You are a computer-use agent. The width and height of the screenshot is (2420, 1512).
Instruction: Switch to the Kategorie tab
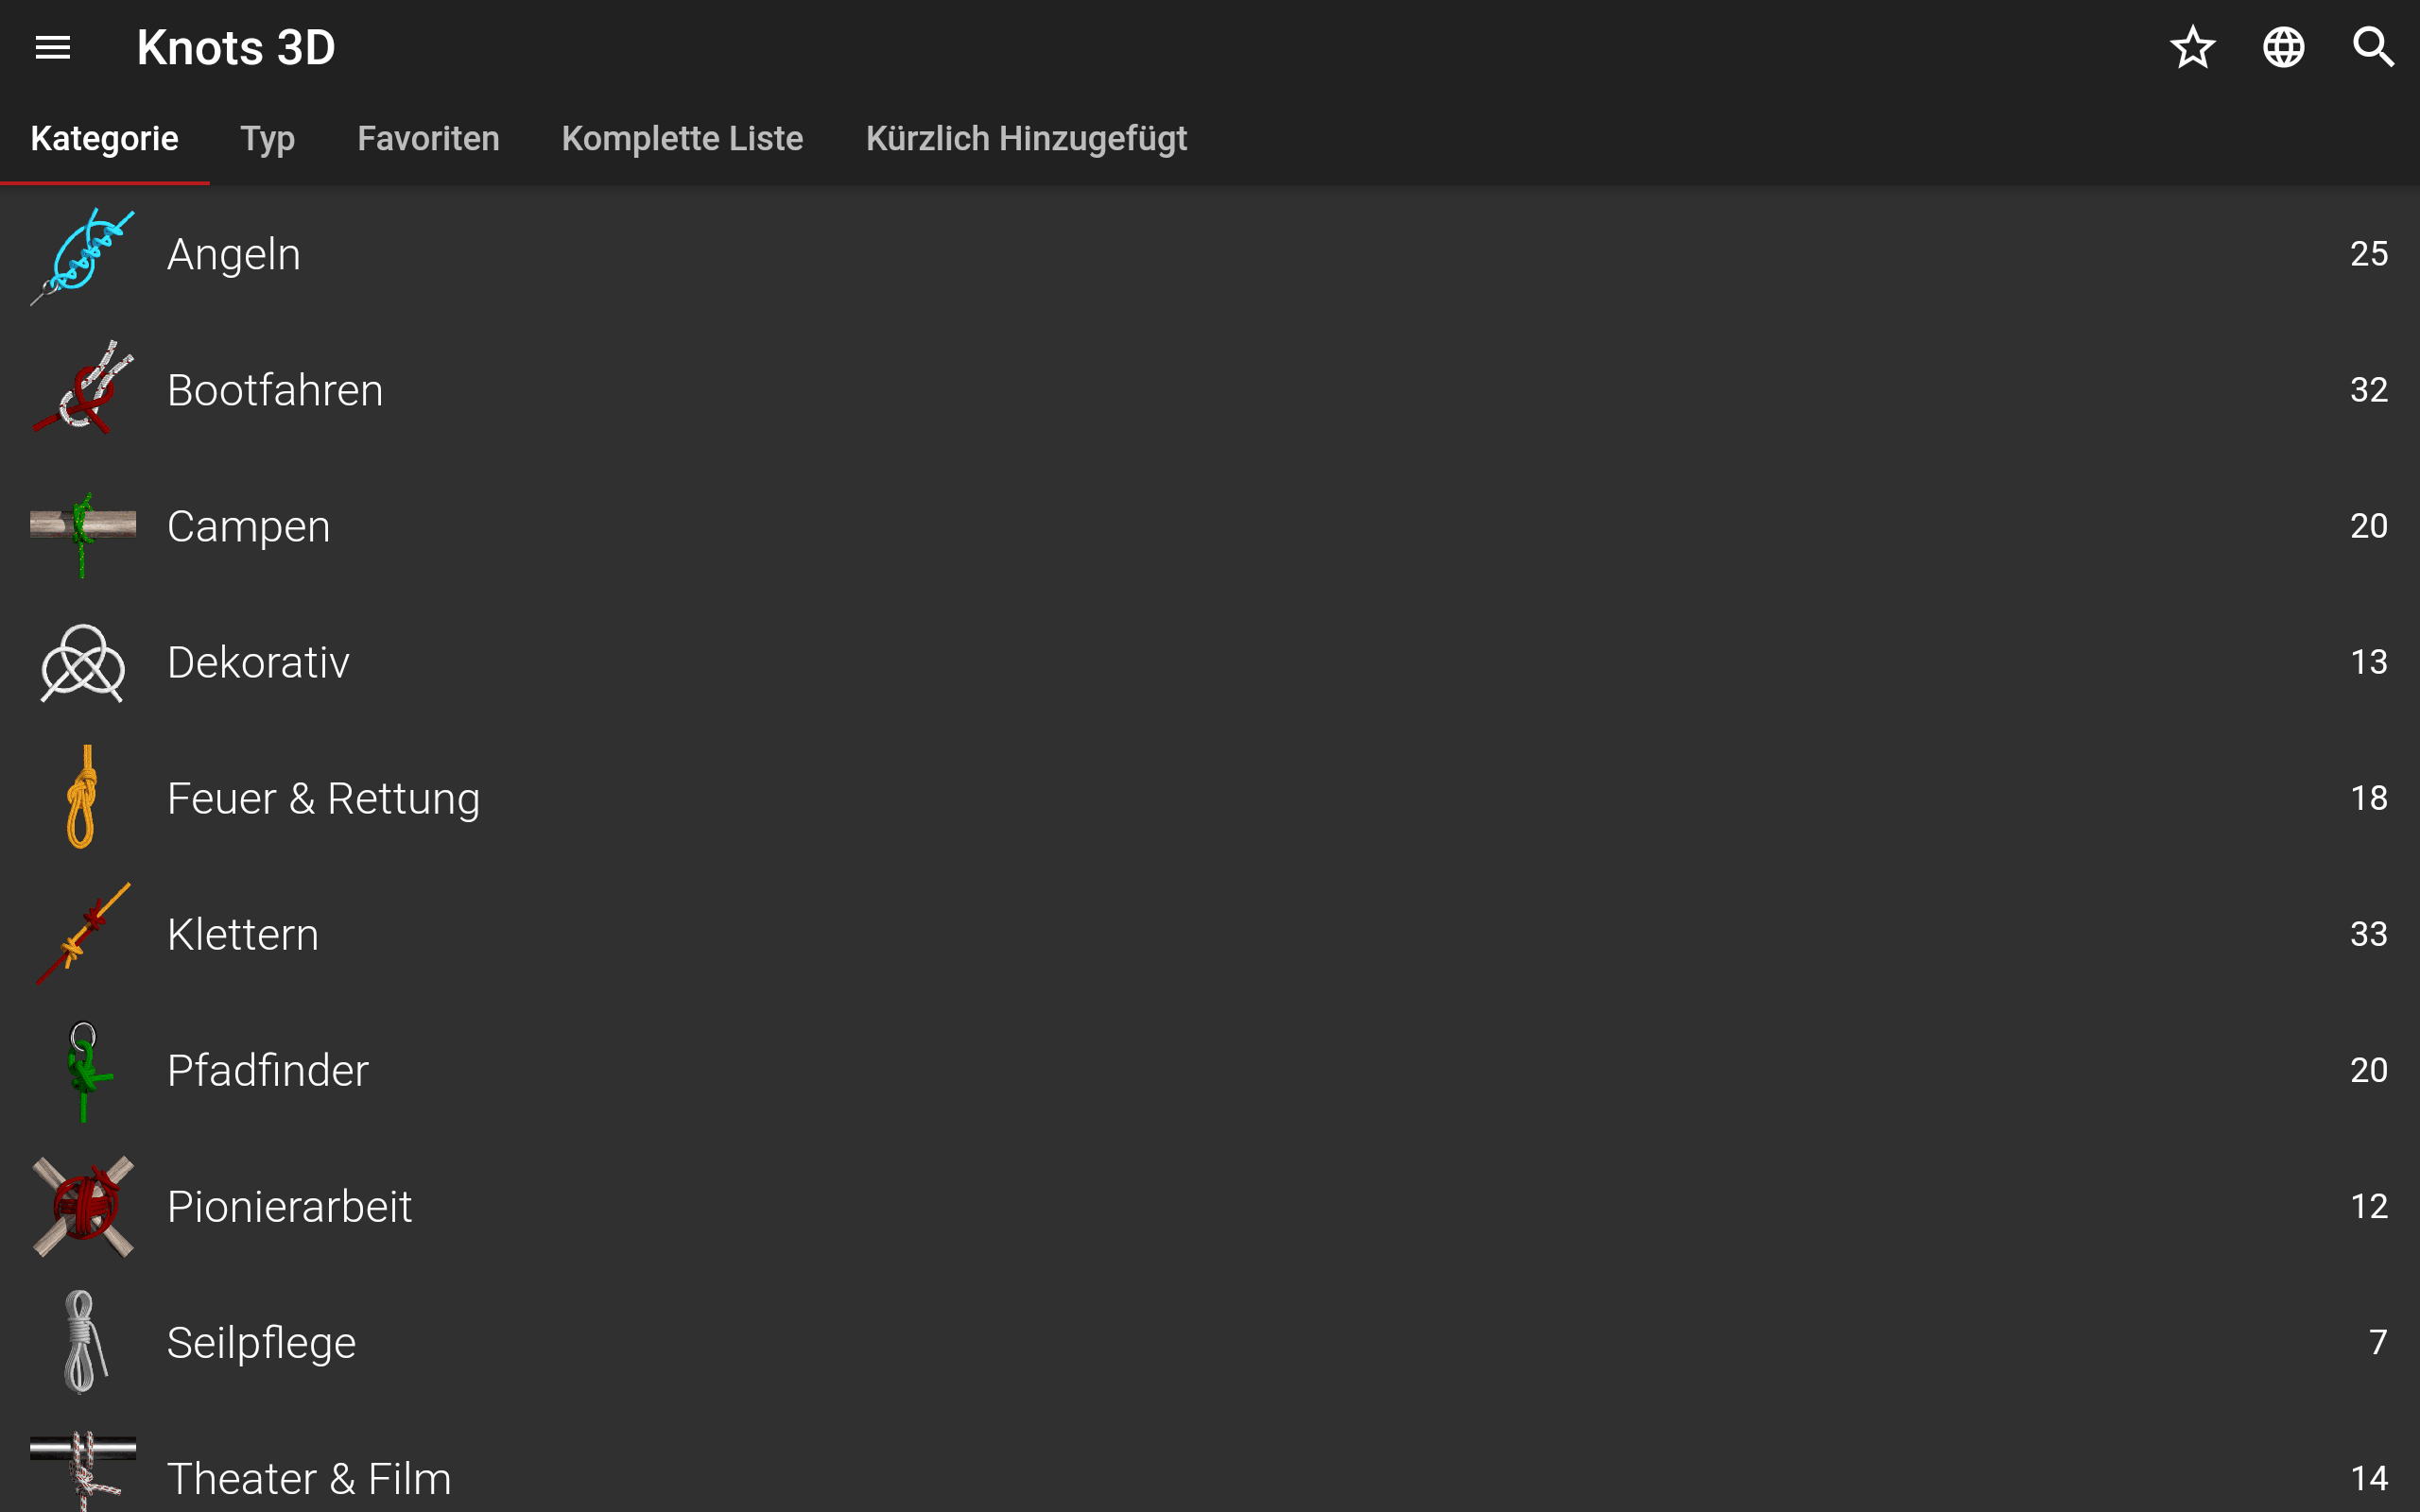point(104,138)
